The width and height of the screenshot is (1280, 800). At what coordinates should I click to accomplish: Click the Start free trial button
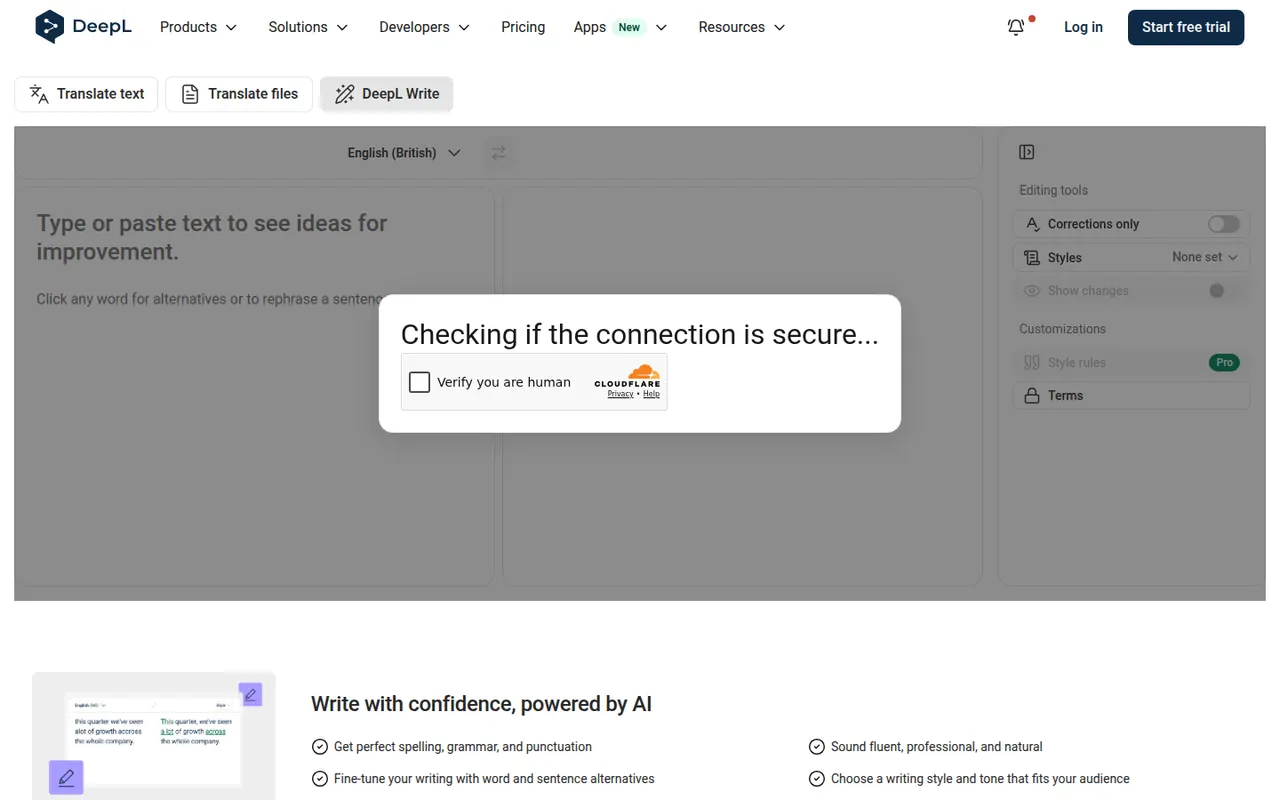tap(1186, 27)
